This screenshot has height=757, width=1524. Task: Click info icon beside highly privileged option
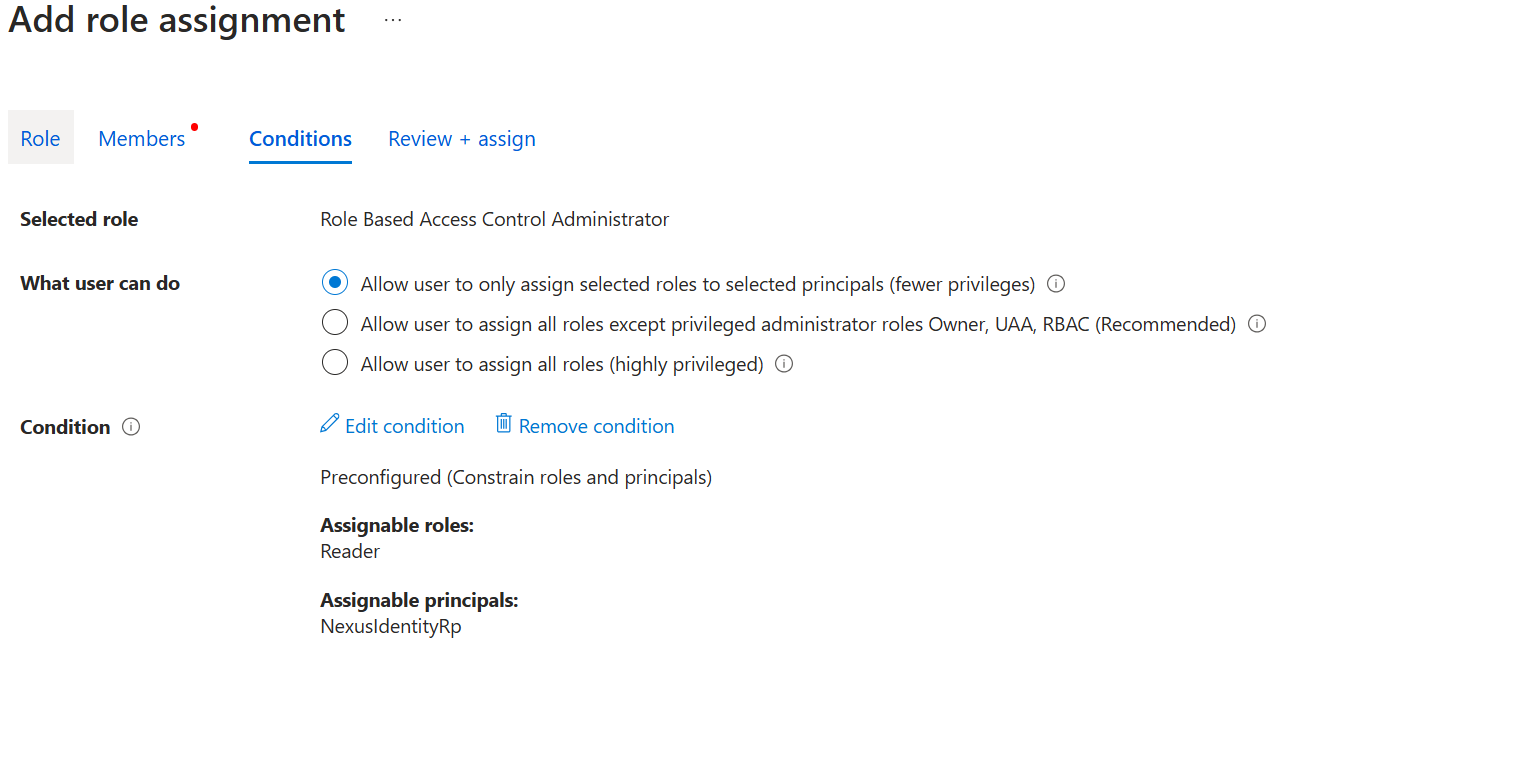(784, 364)
